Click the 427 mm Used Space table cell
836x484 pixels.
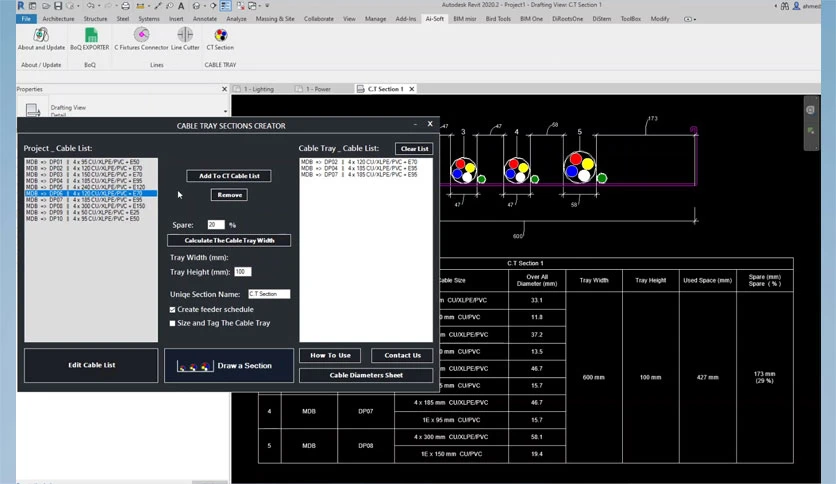(x=708, y=377)
